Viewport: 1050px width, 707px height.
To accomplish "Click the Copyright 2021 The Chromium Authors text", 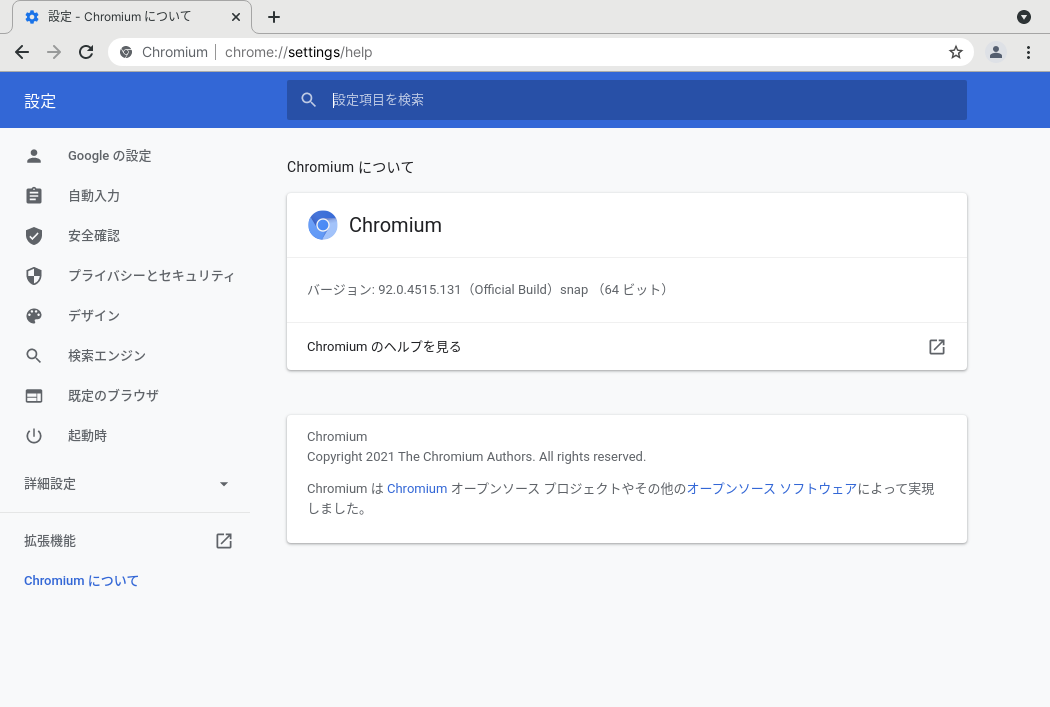I will (x=476, y=457).
